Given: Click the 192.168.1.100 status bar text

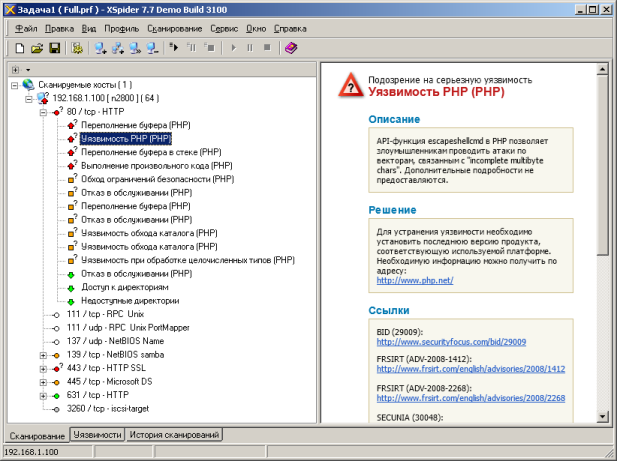Looking at the screenshot, I should point(31,452).
